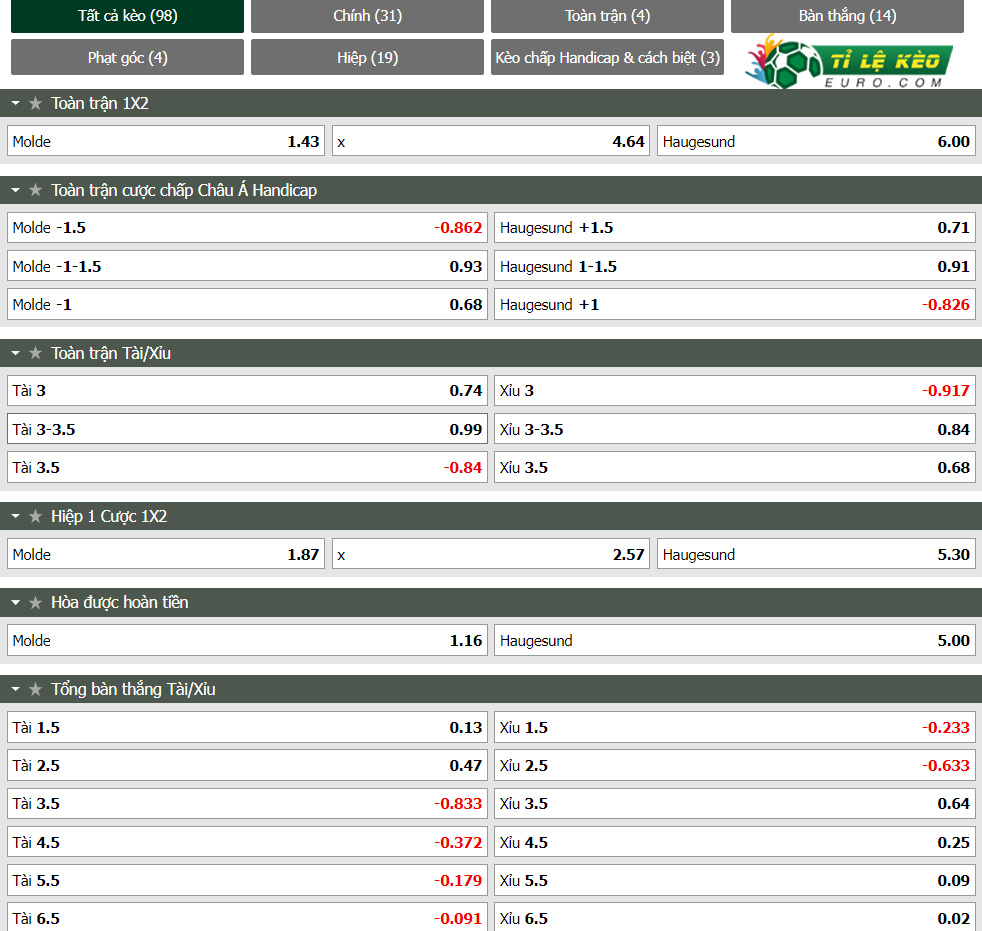Choose Tài 2.5 total goals at 0.47
This screenshot has height=931, width=982.
pos(247,766)
